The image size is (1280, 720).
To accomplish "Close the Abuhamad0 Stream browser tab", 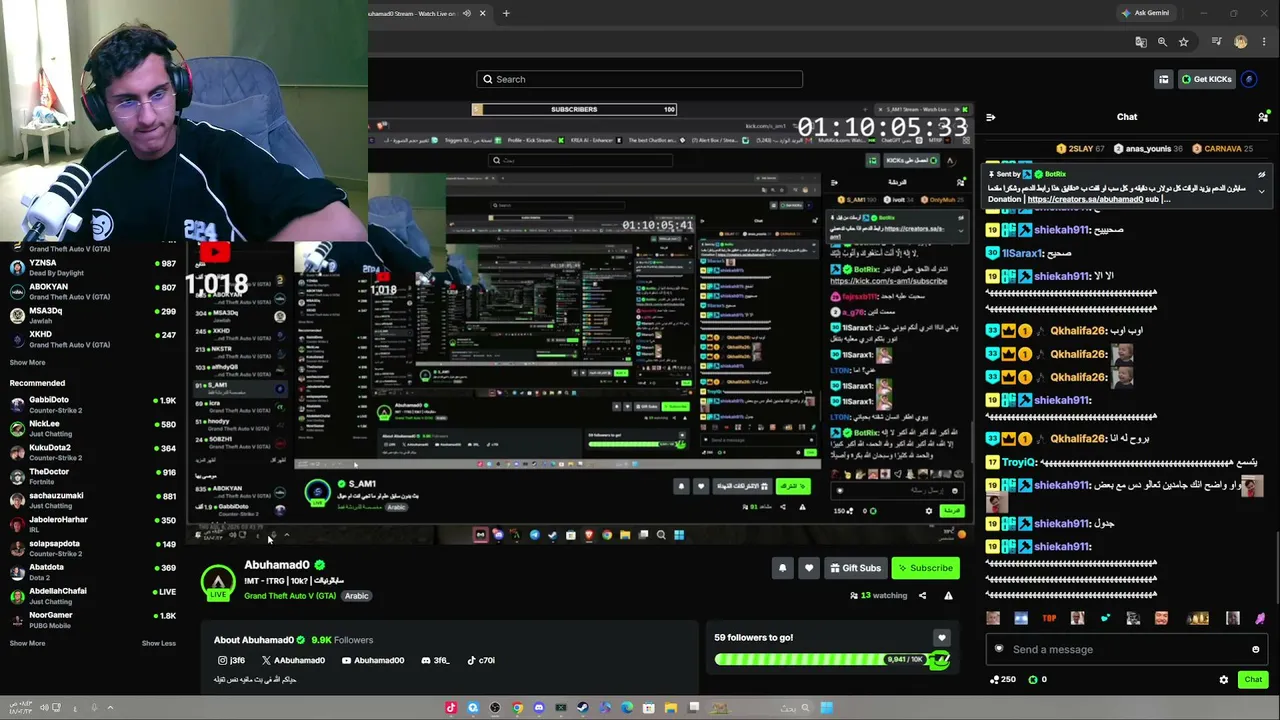I will pyautogui.click(x=483, y=13).
